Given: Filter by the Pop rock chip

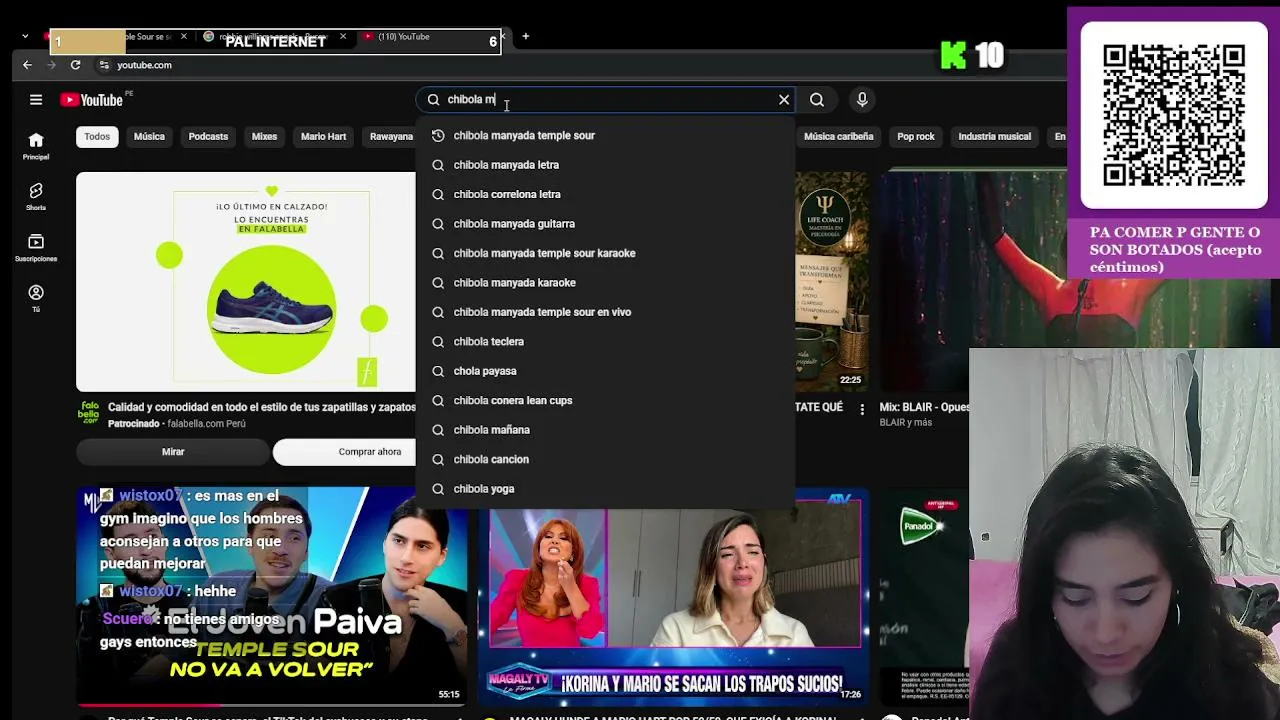Looking at the screenshot, I should (x=915, y=137).
